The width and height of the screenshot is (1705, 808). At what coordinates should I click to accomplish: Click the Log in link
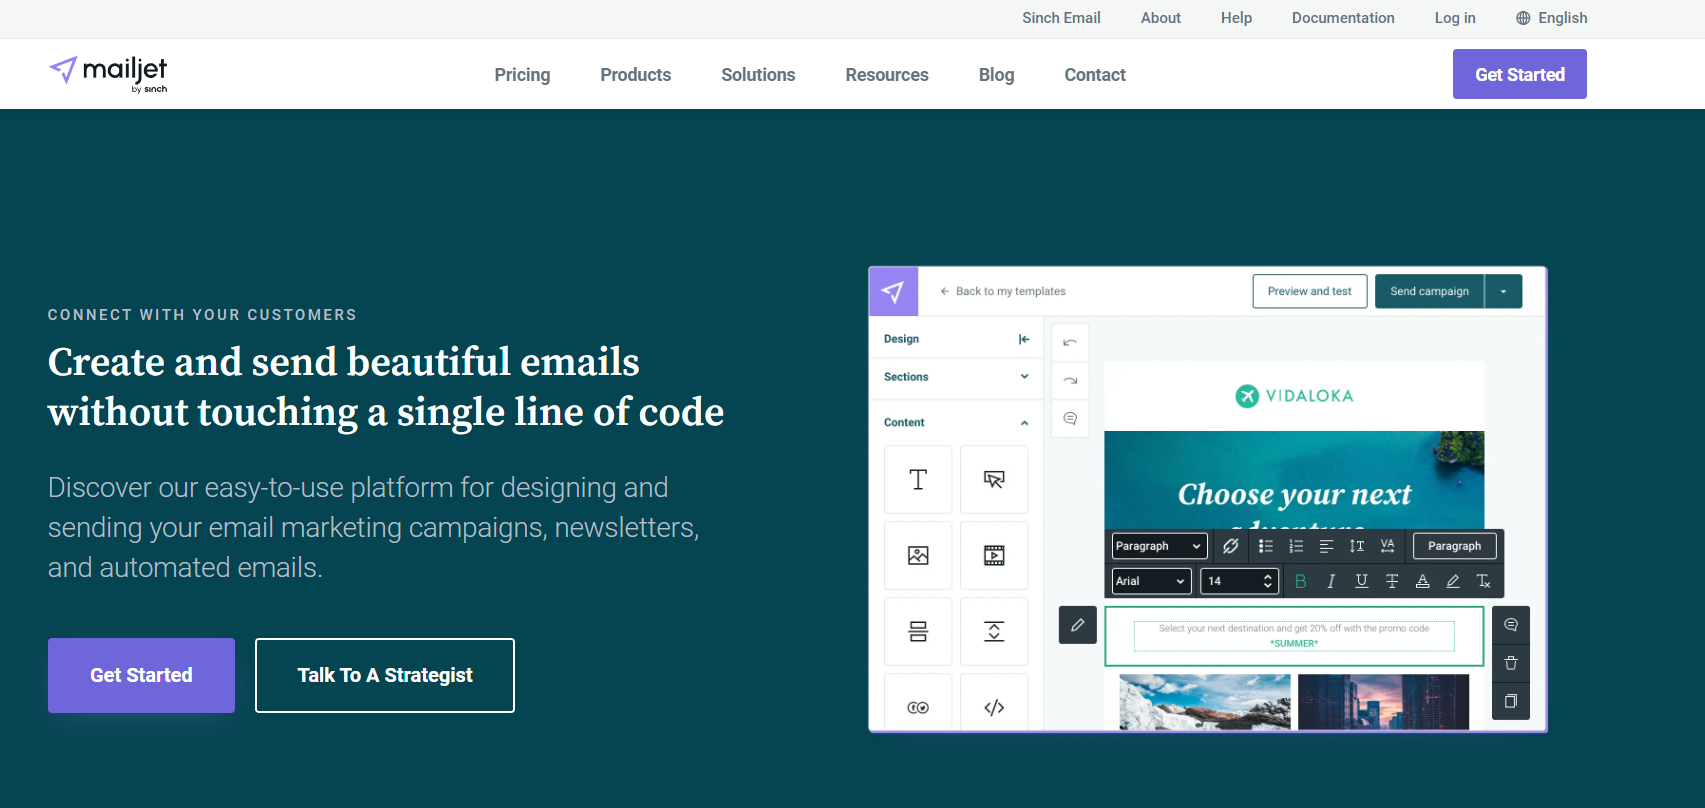1455,18
